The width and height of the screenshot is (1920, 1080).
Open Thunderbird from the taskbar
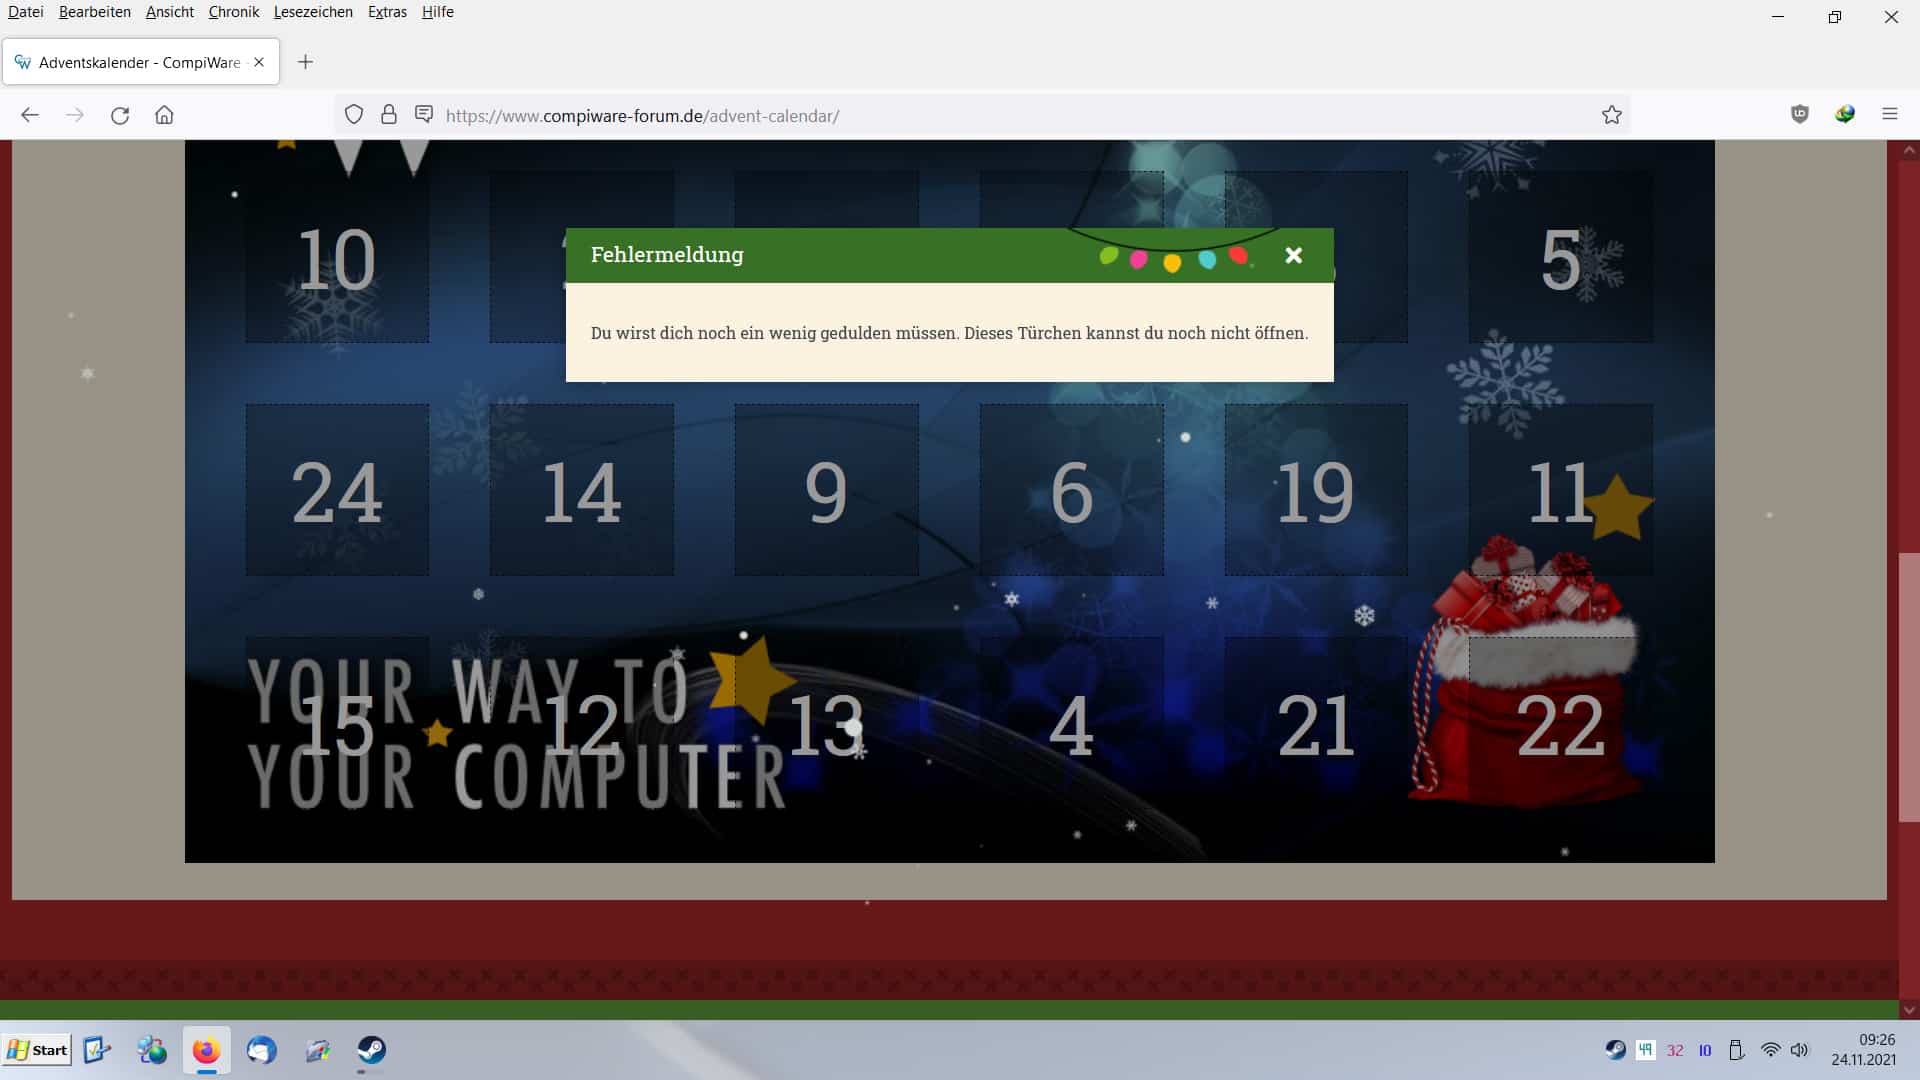(x=261, y=1049)
